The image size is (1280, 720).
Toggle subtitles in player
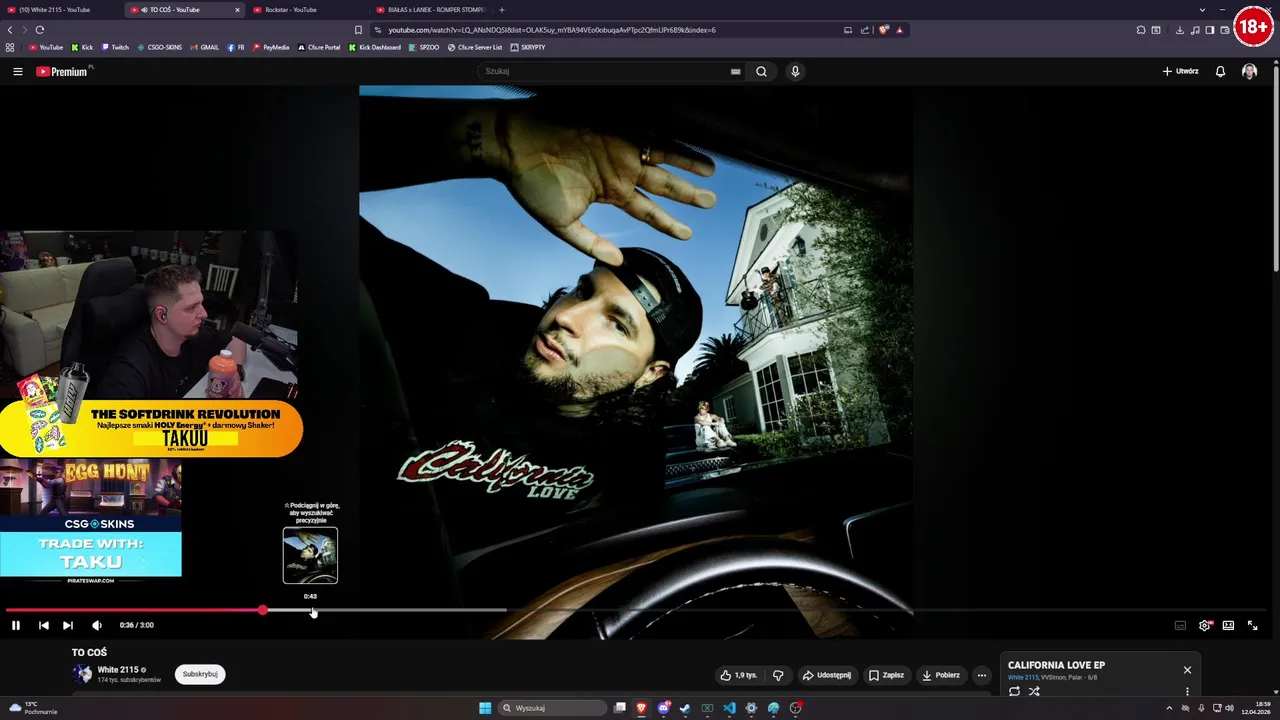point(1180,625)
